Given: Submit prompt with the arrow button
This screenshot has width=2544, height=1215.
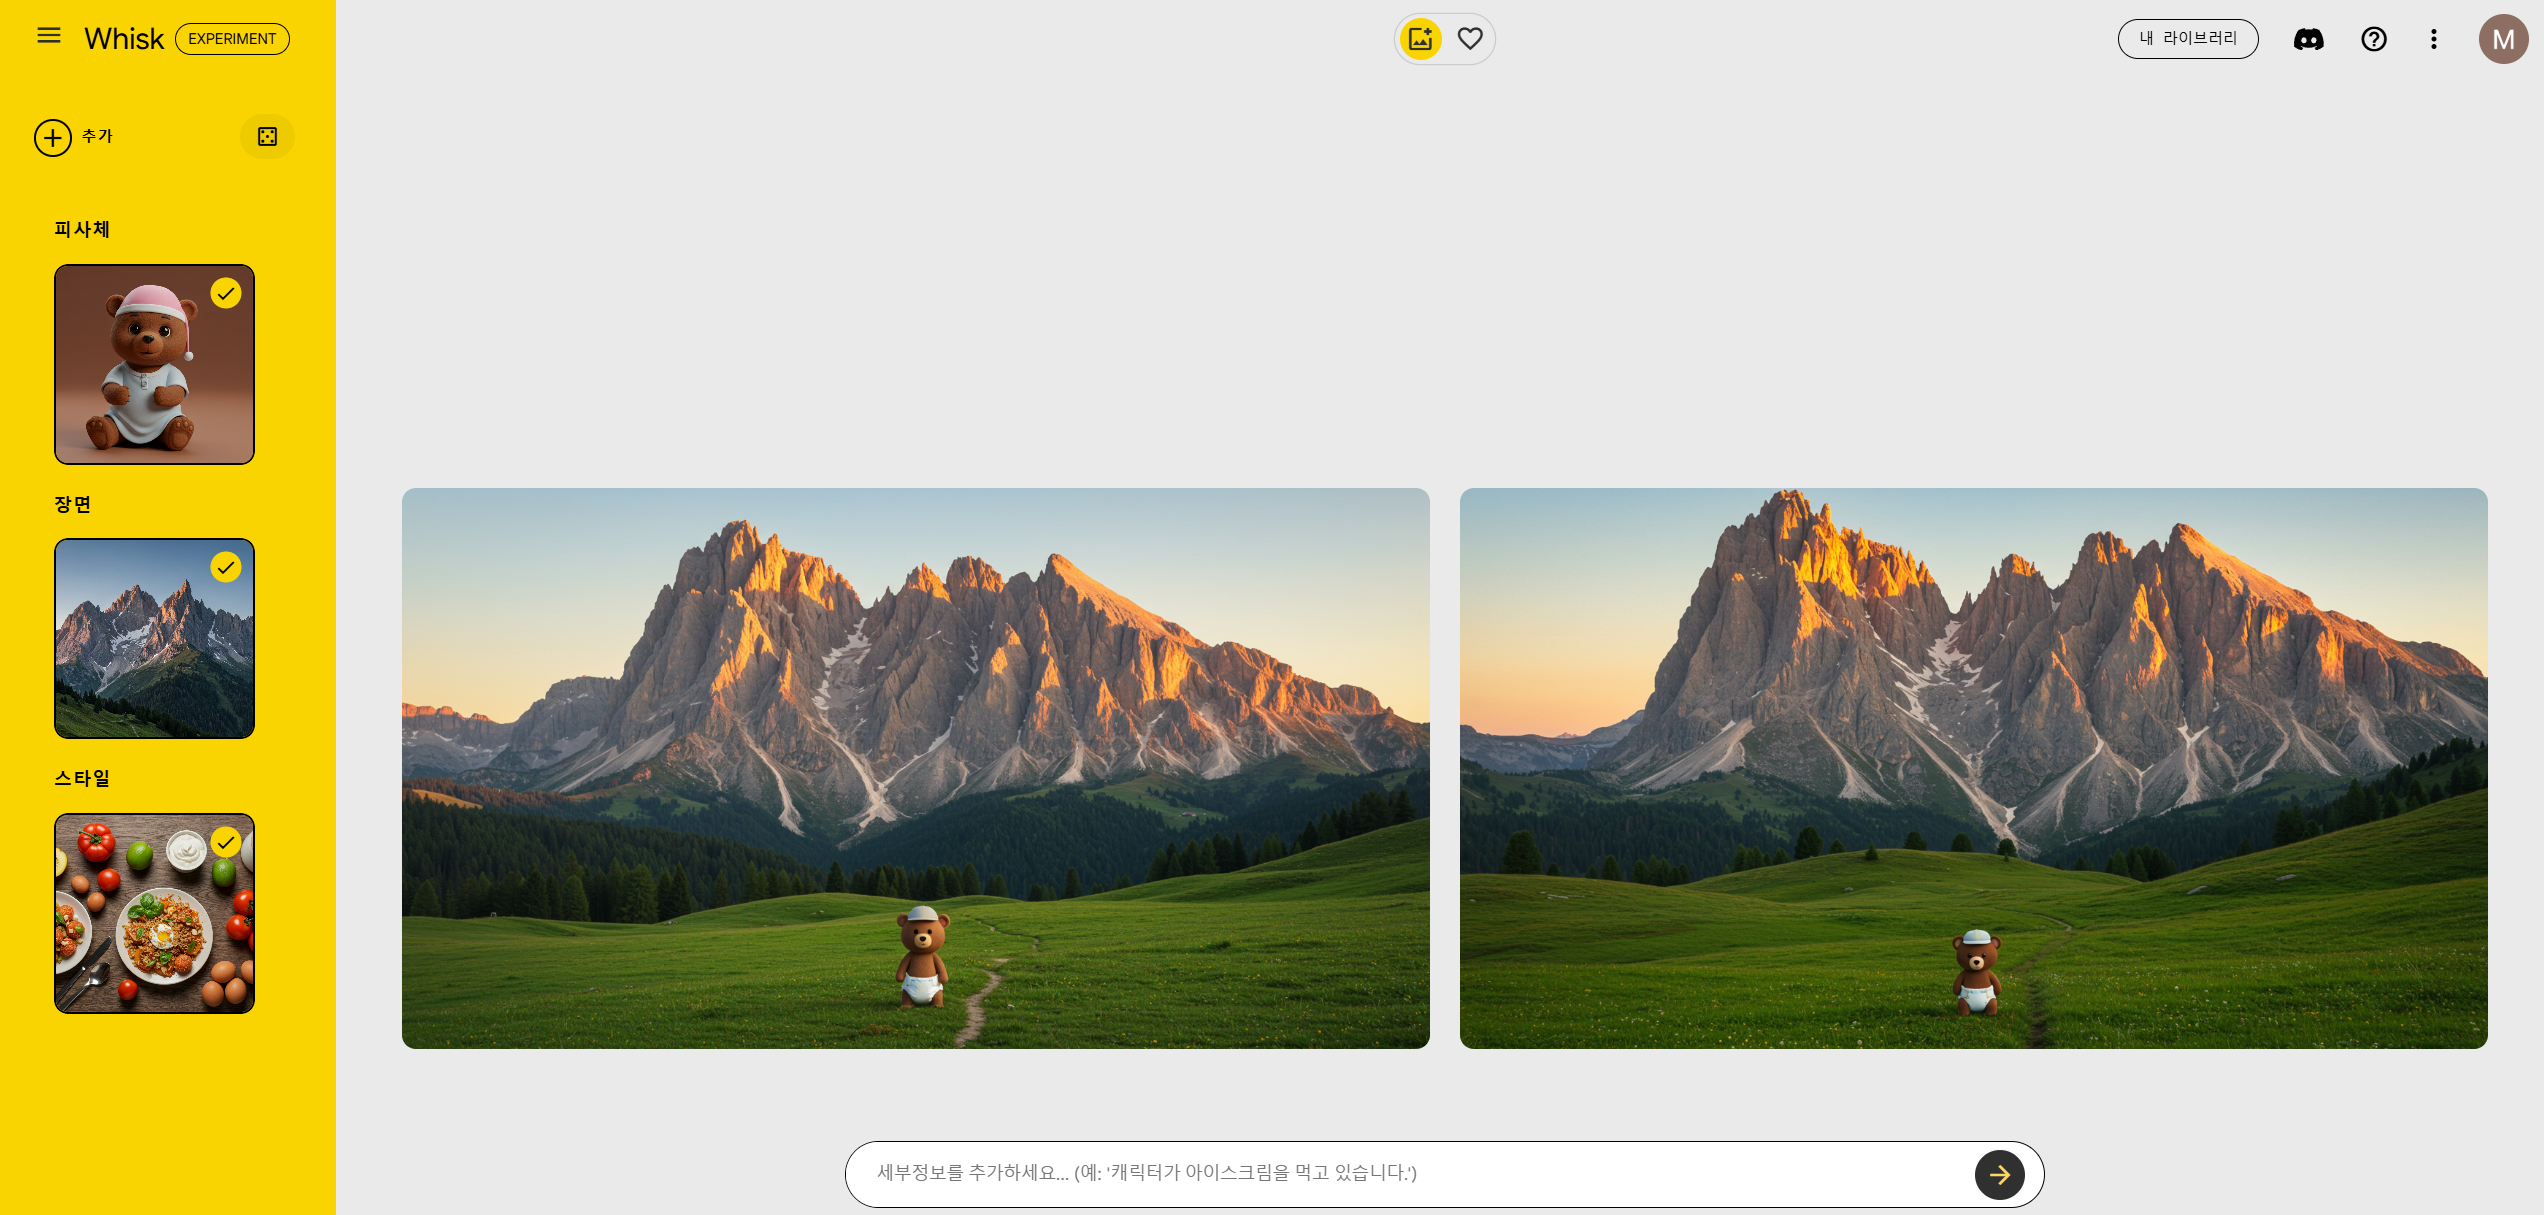Looking at the screenshot, I should 1999,1174.
